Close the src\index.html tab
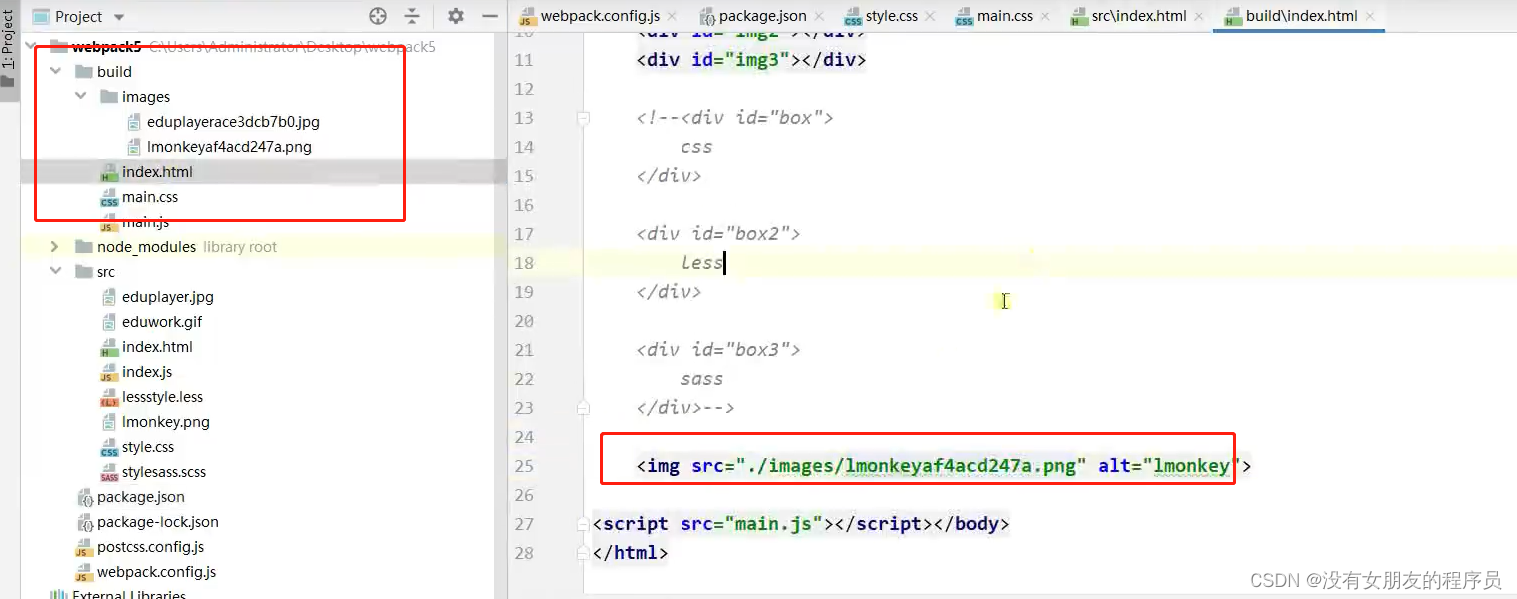 pos(1199,17)
